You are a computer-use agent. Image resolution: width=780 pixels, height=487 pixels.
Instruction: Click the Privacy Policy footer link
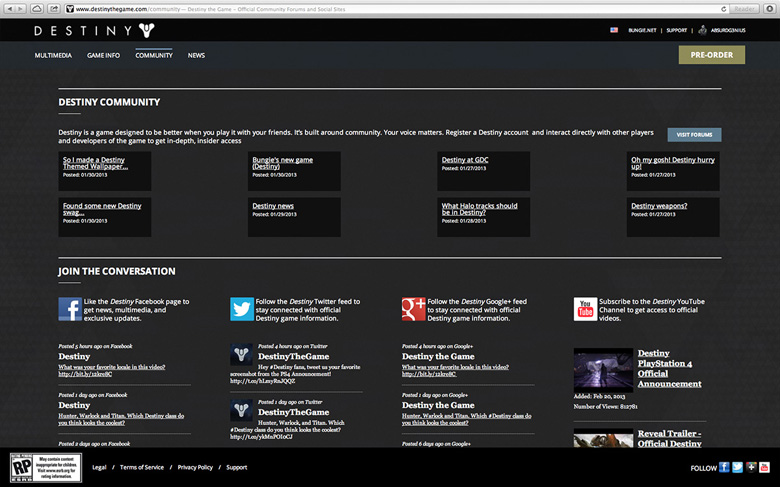[195, 467]
